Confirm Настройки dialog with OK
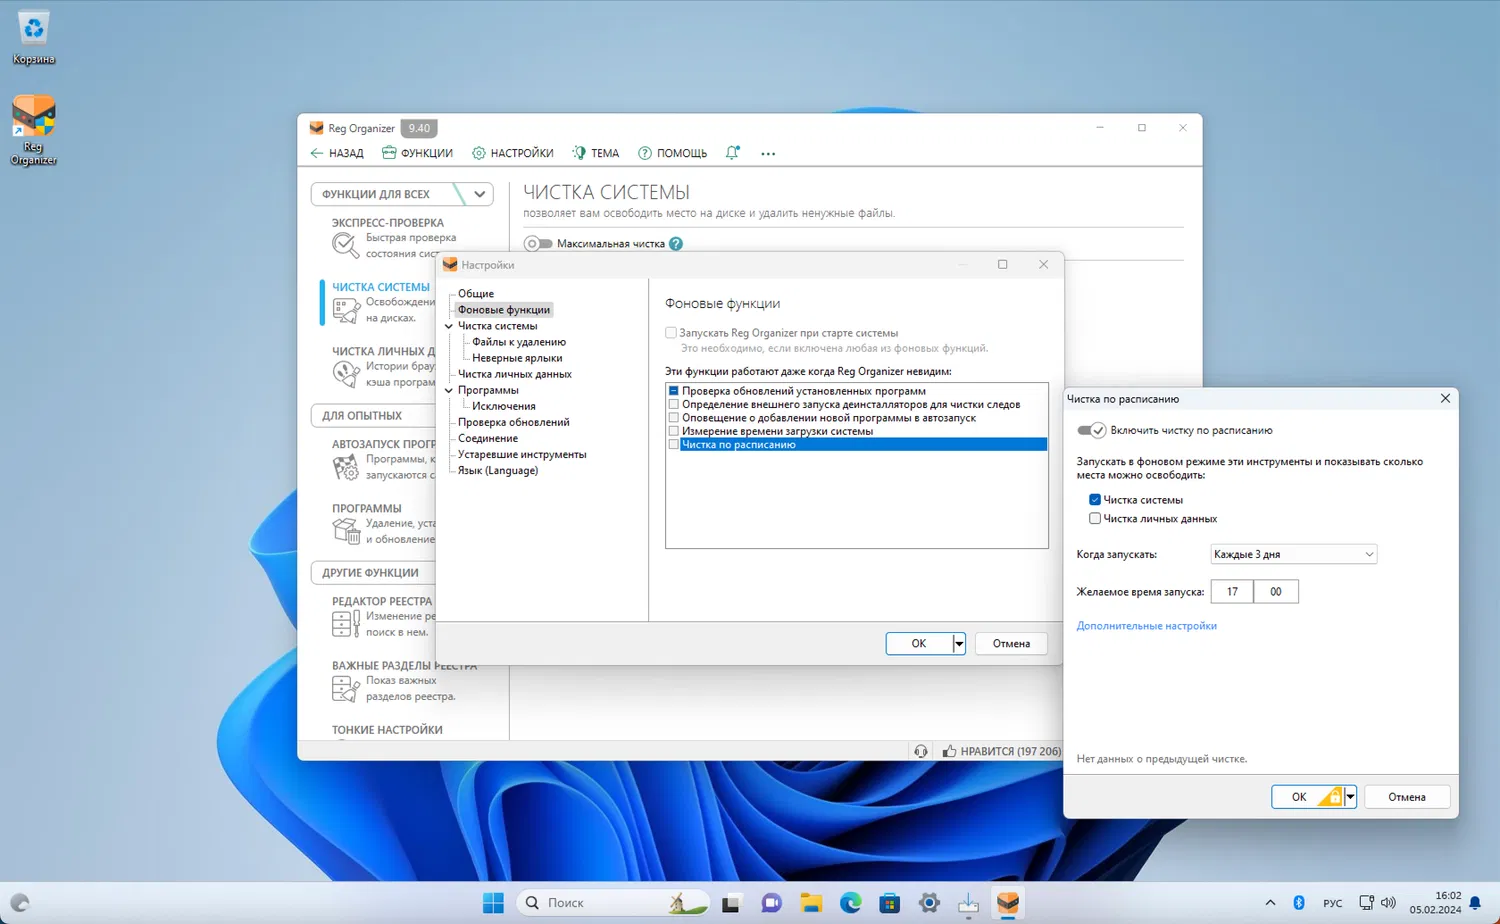This screenshot has width=1500, height=924. click(919, 644)
